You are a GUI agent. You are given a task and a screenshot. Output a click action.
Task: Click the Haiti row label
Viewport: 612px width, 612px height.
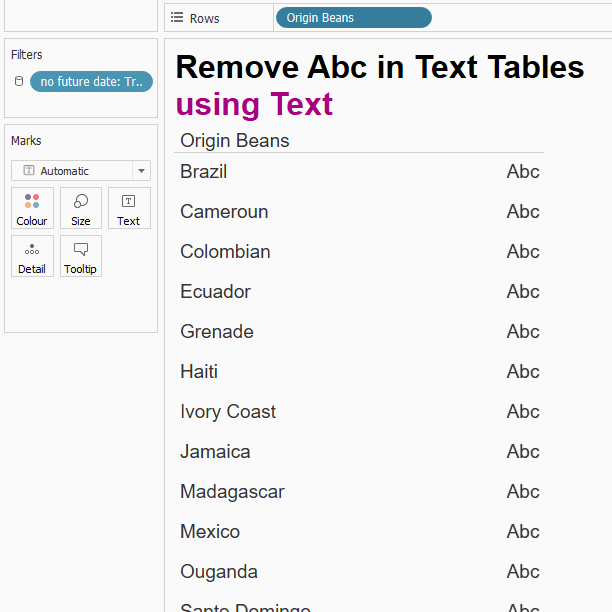coord(199,372)
